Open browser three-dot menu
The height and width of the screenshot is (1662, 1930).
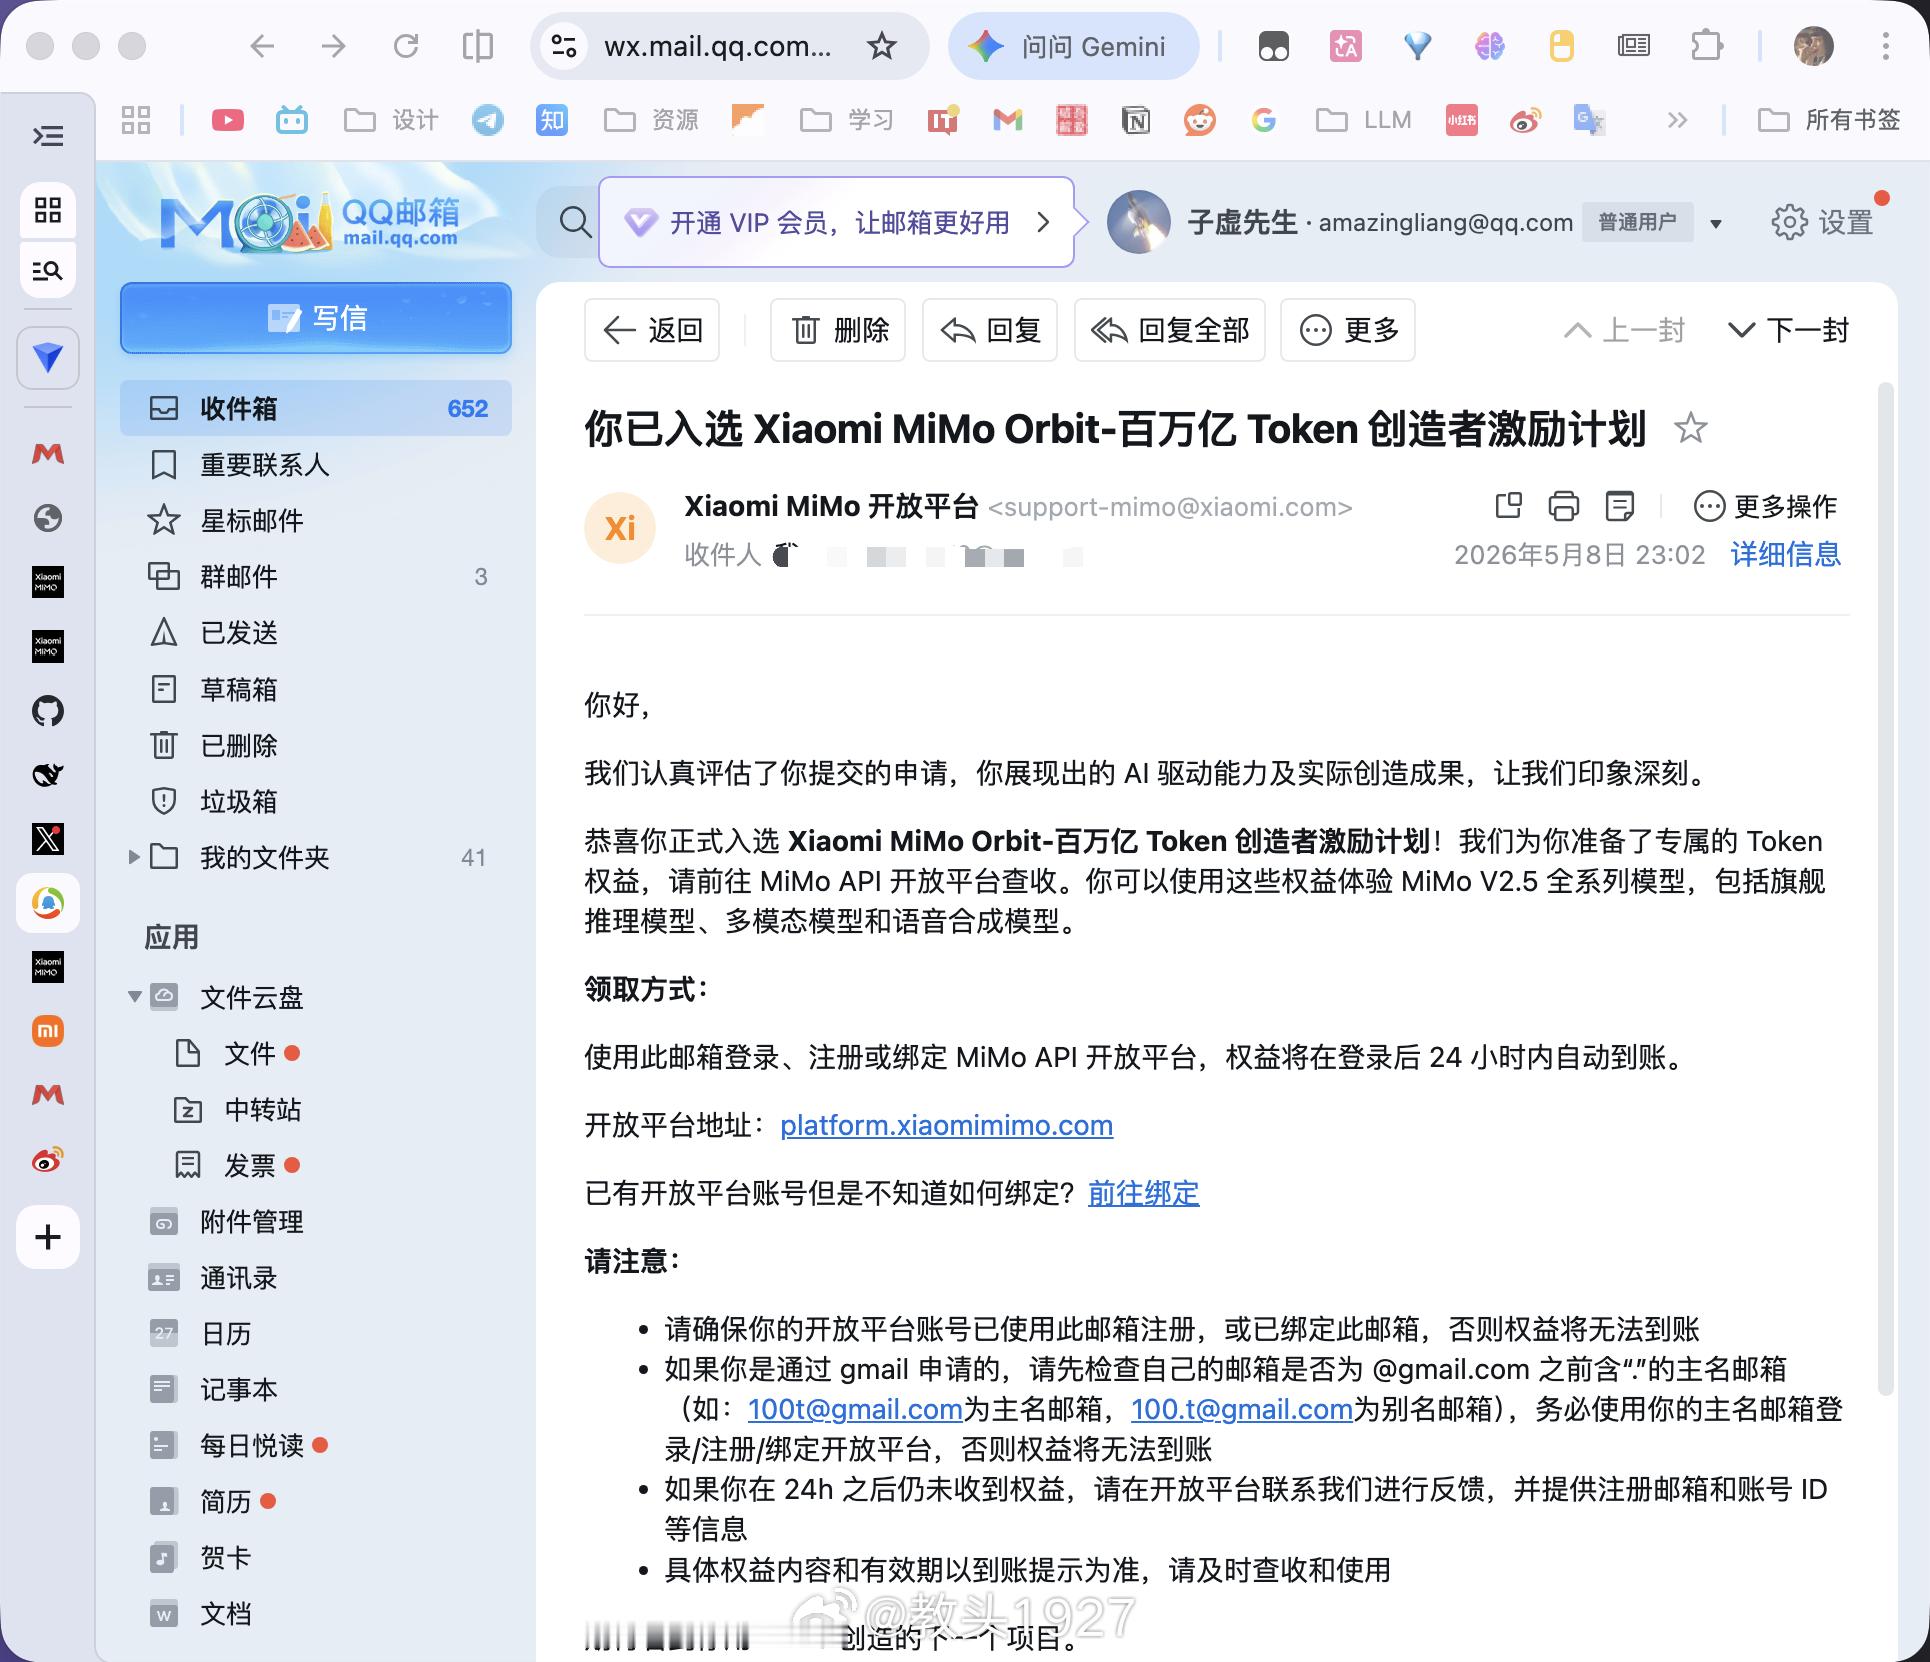tap(1885, 46)
